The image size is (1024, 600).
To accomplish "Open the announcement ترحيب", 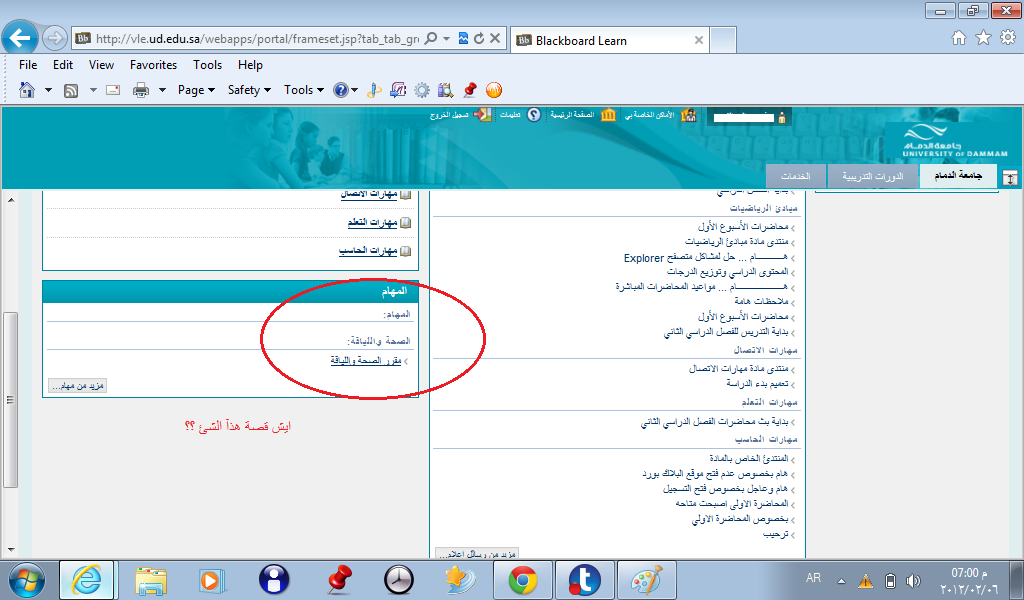I will [x=776, y=534].
